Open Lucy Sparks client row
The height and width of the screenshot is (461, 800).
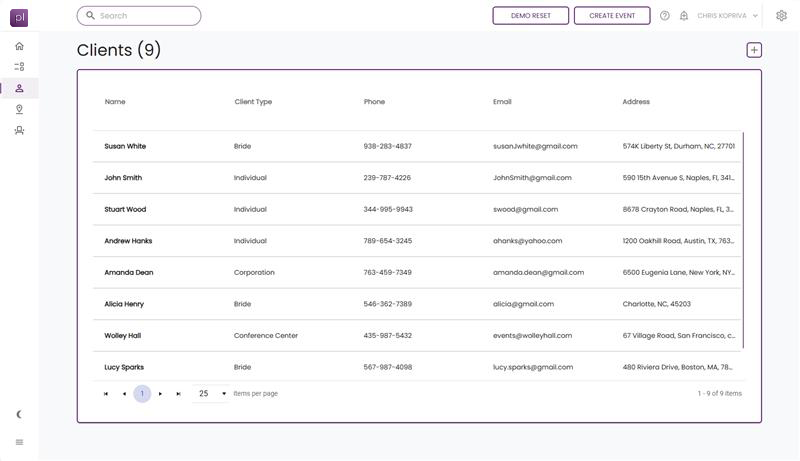point(417,367)
